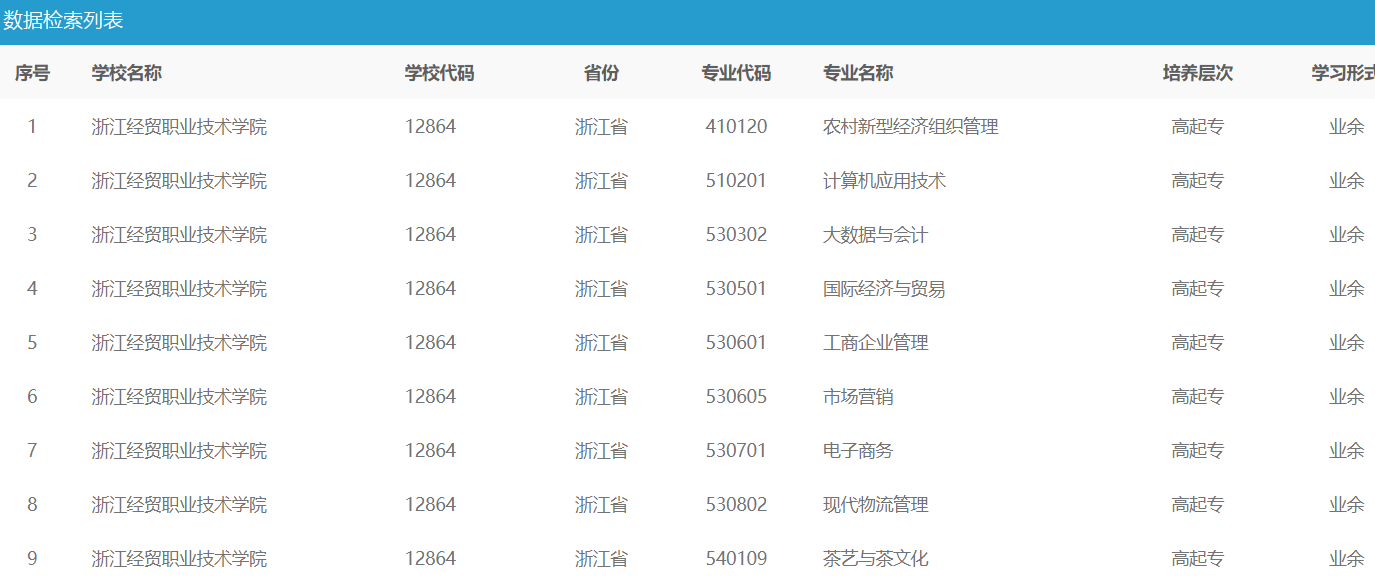
Task: Select major name 农村新型经济组织管理
Action: (x=910, y=127)
